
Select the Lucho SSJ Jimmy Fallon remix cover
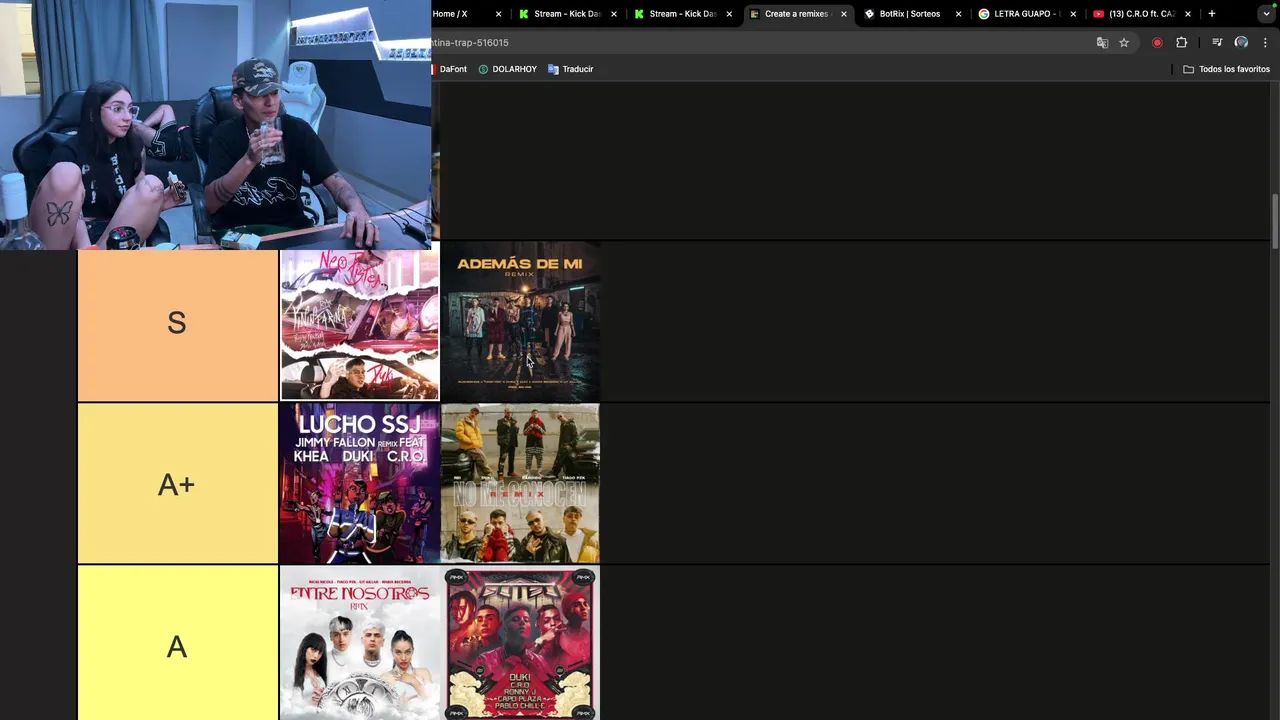(x=359, y=484)
